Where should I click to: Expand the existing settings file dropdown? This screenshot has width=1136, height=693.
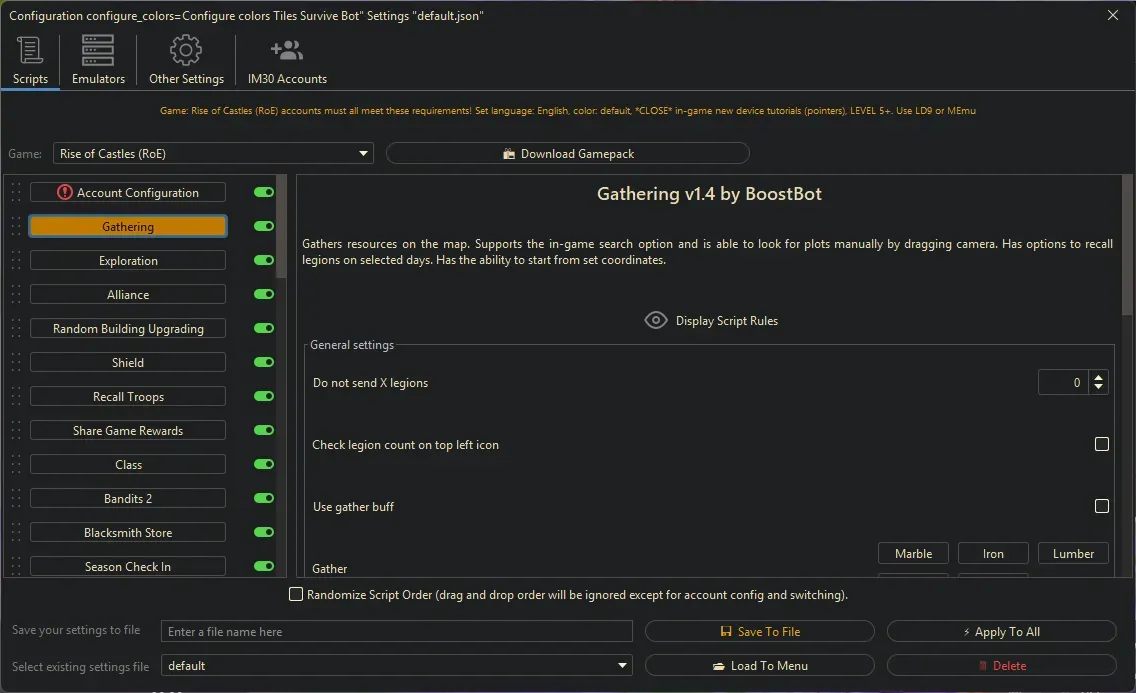click(396, 665)
